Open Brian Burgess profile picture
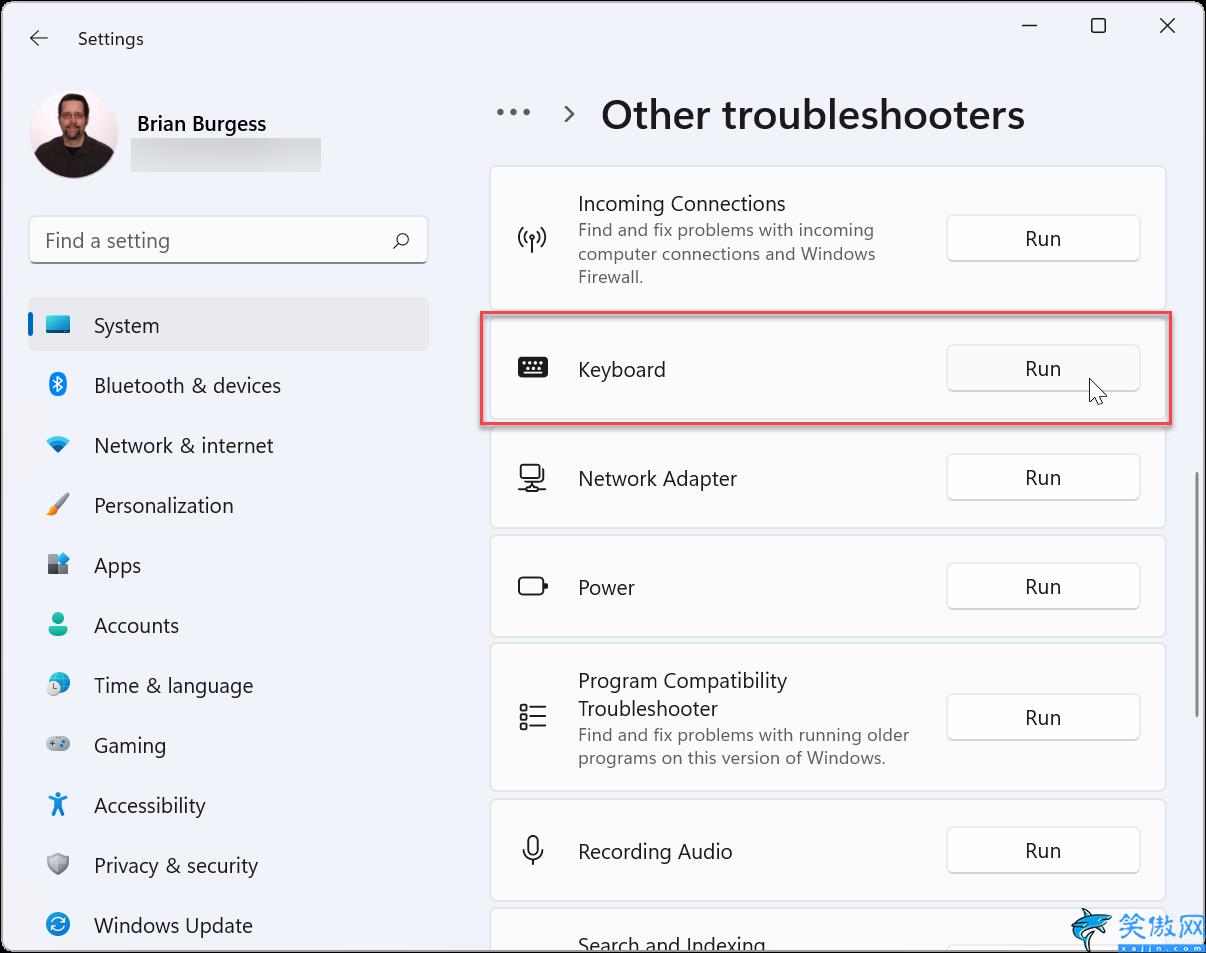The image size is (1206, 953). click(74, 135)
